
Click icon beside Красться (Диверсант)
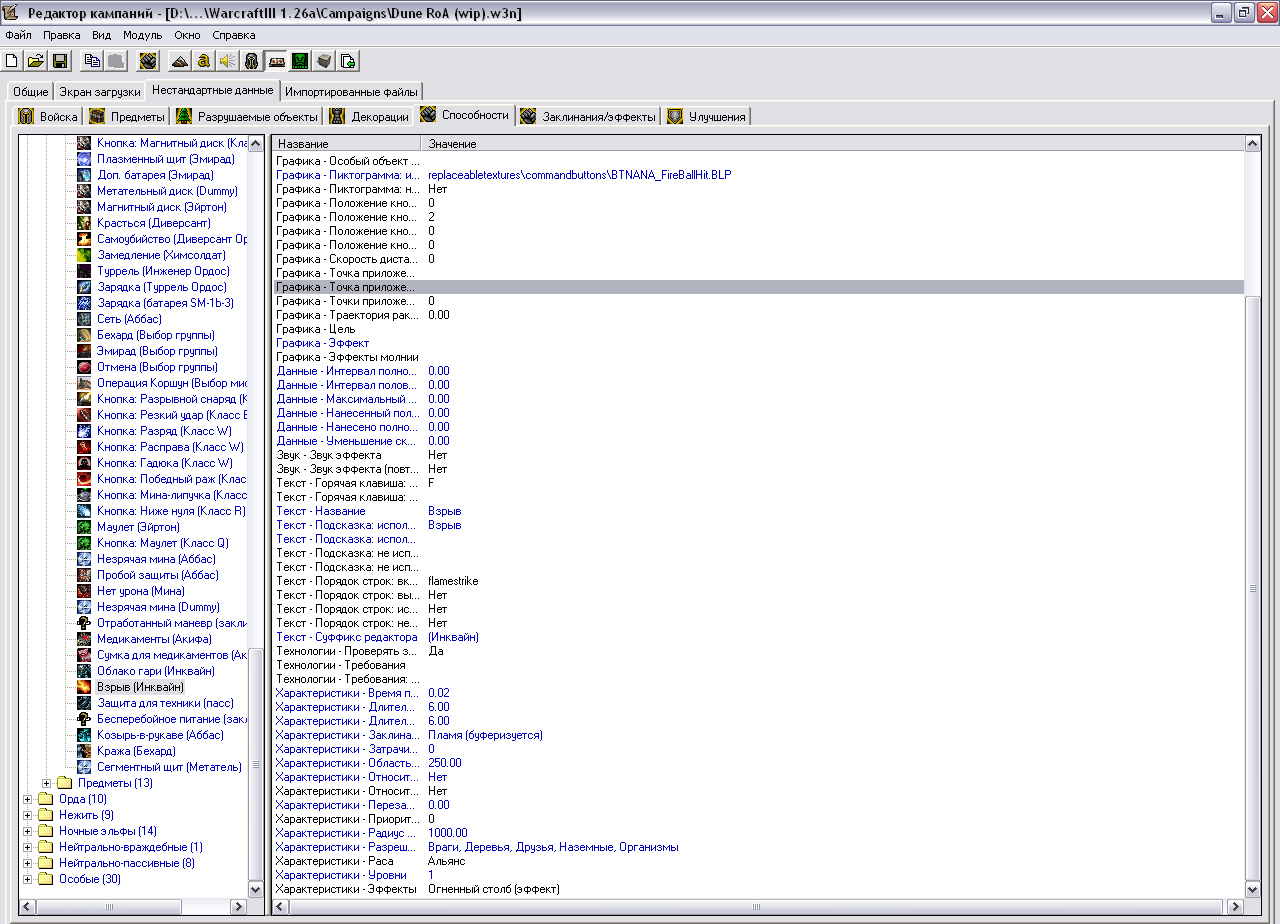pyautogui.click(x=85, y=223)
